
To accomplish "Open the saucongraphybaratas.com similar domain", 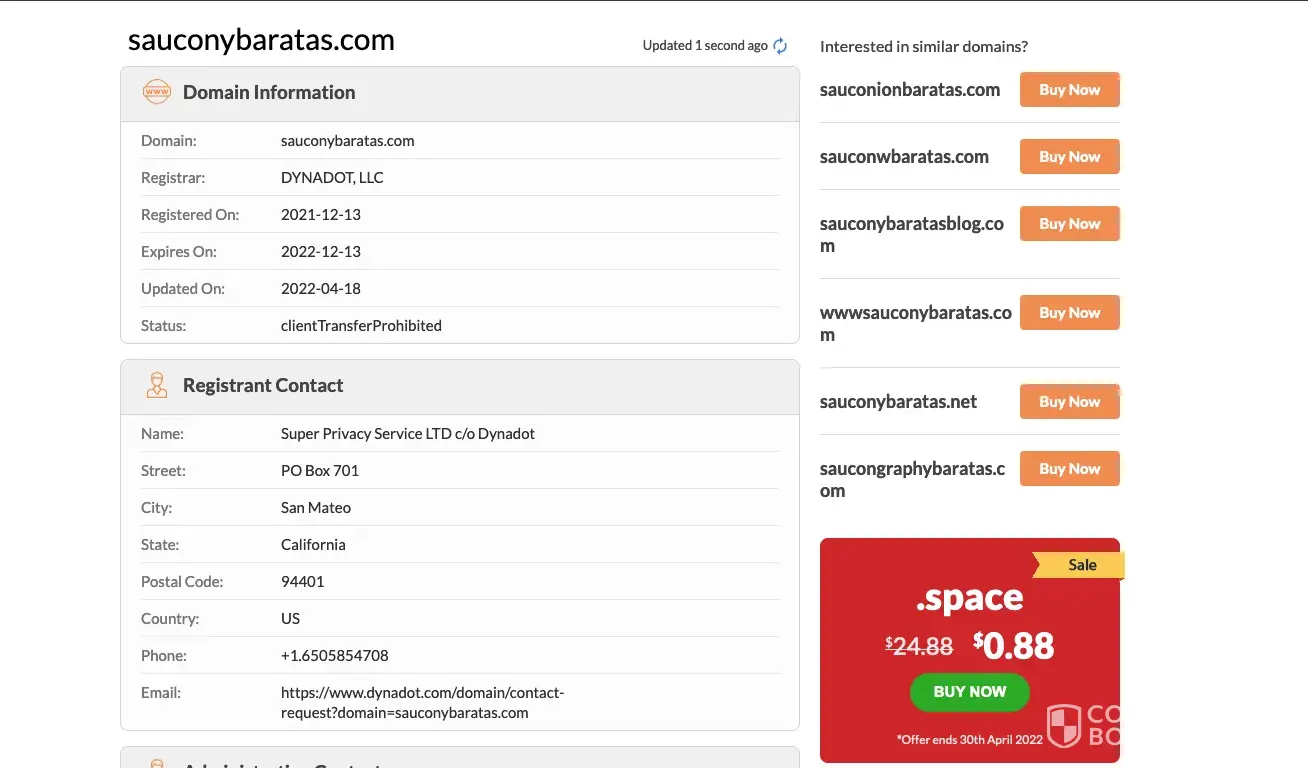I will [913, 480].
